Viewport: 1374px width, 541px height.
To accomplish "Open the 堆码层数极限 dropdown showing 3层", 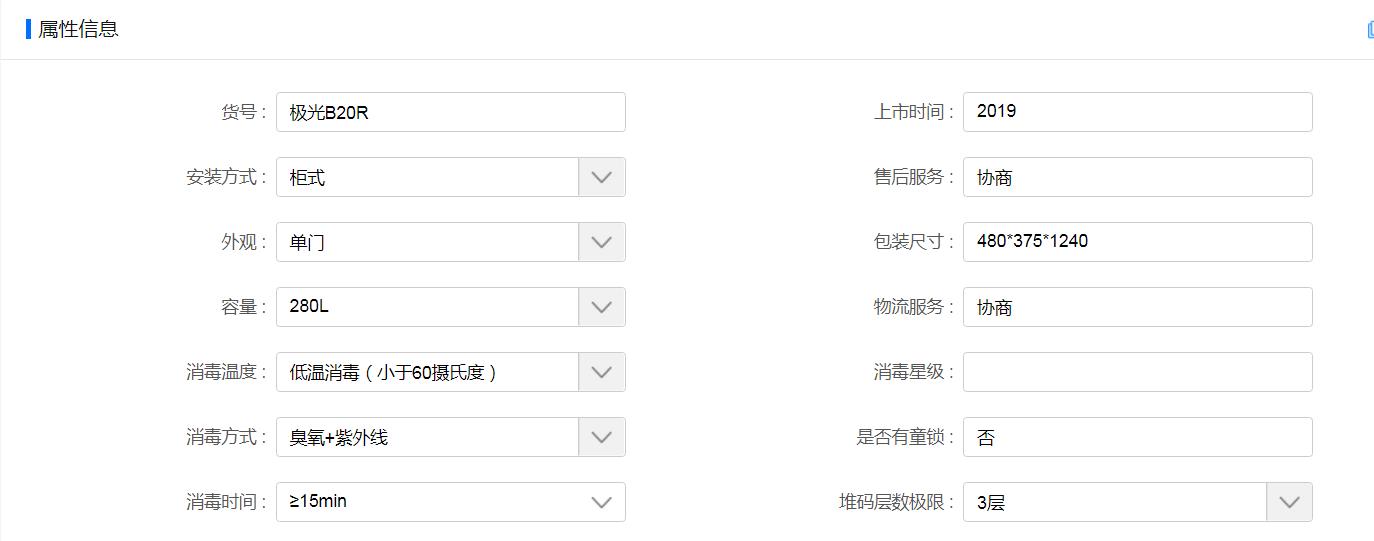I will 1288,502.
